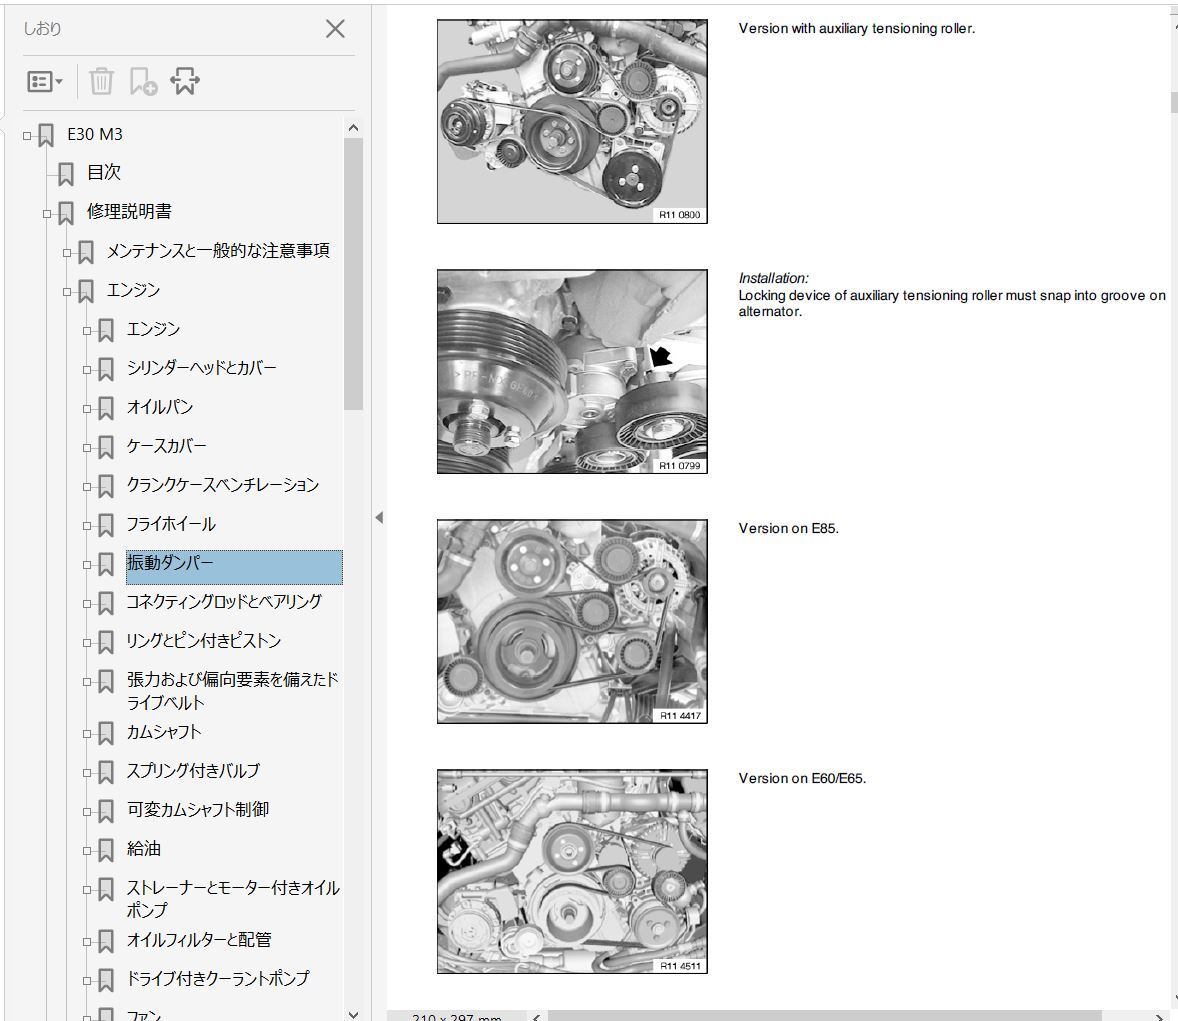Viewport: 1178px width, 1021px height.
Task: Click the bookmark icon beside 給油
Action: click(106, 850)
